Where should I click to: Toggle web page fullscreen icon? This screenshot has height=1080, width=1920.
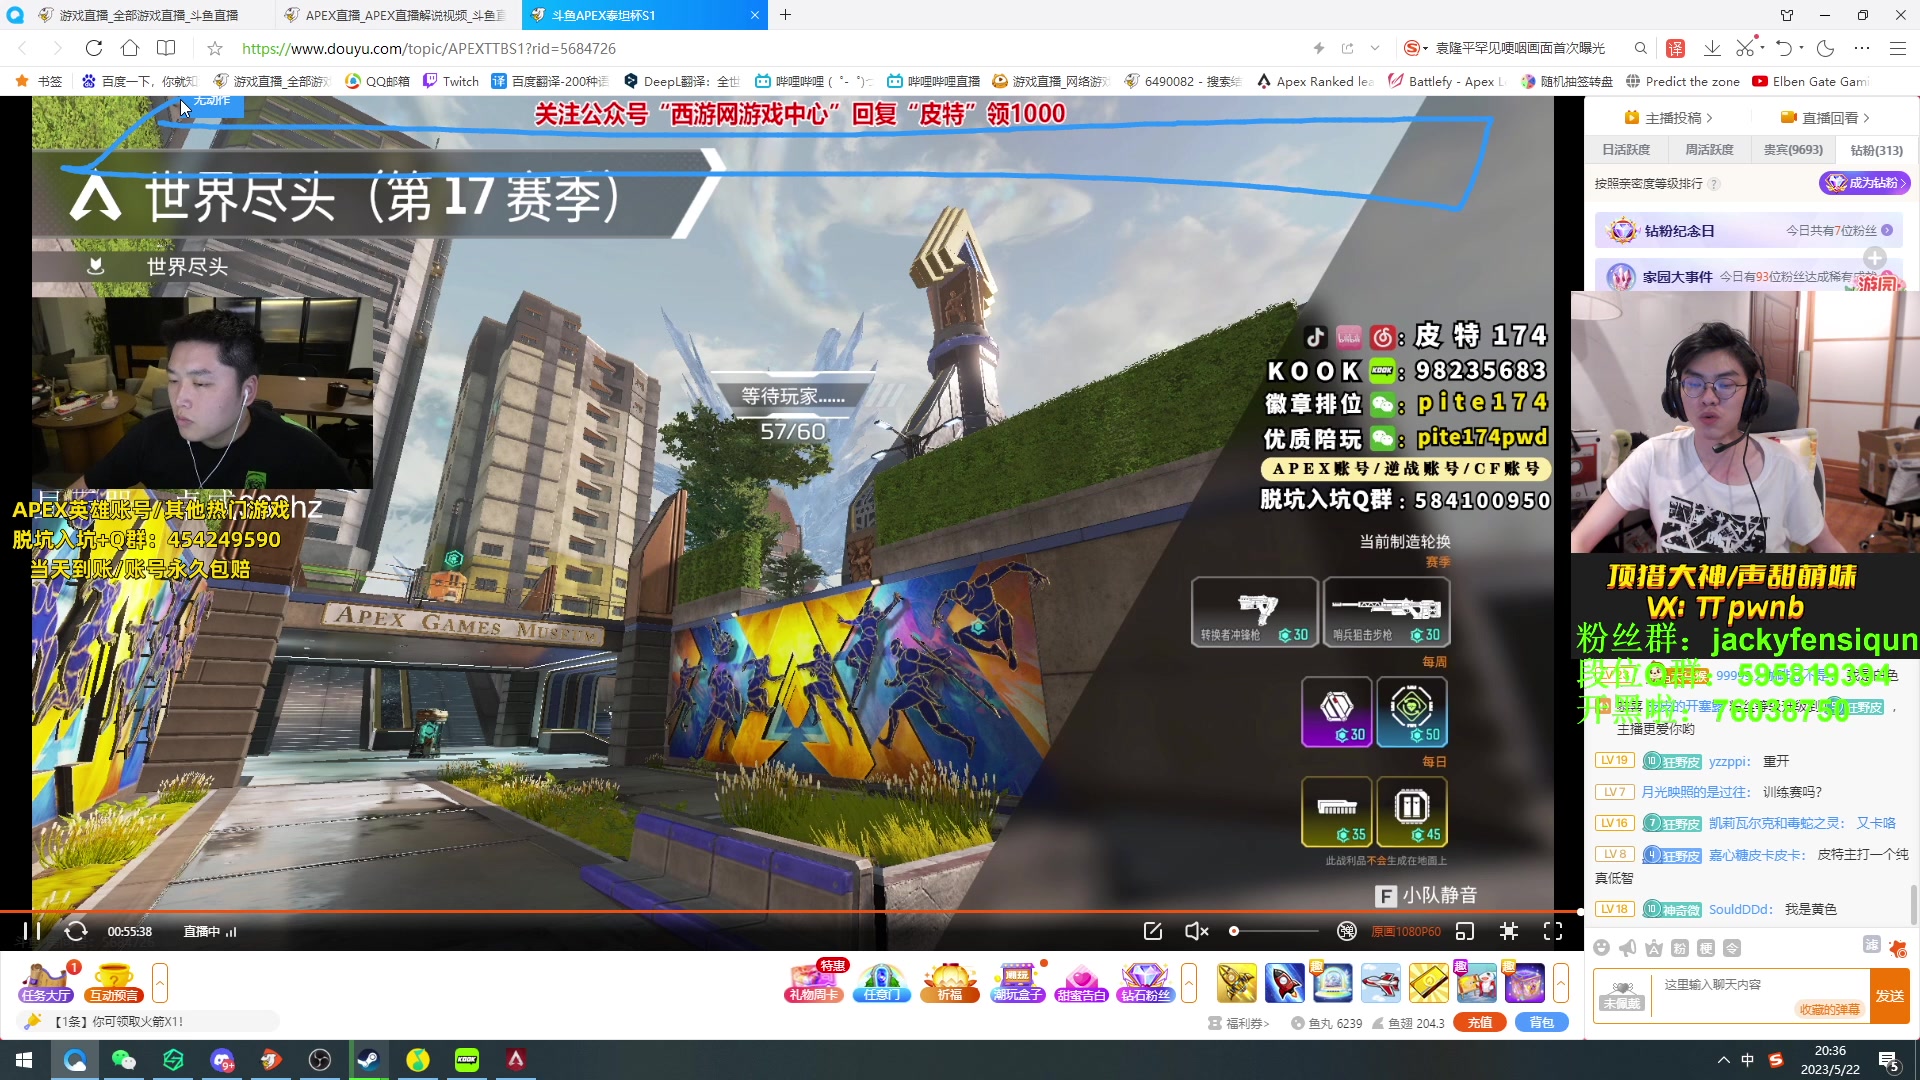[1509, 931]
